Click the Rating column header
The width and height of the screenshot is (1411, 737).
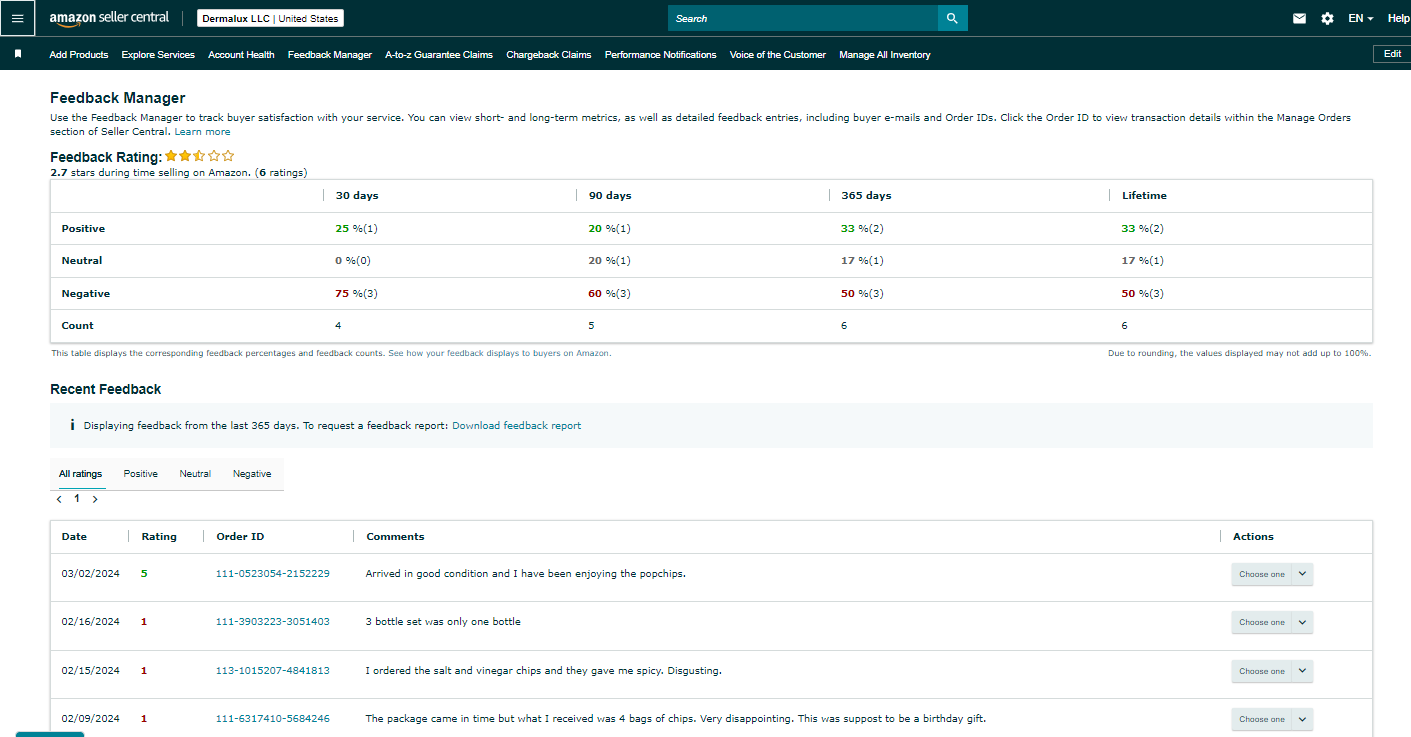[159, 537]
